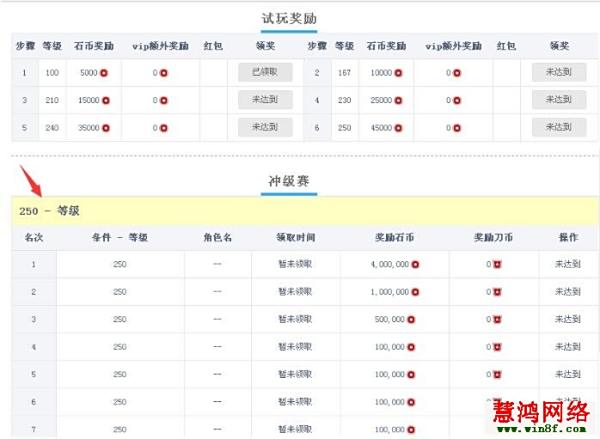This screenshot has width=600, height=439.
Task: Click the 未达到 button for step 6
Action: tap(559, 127)
